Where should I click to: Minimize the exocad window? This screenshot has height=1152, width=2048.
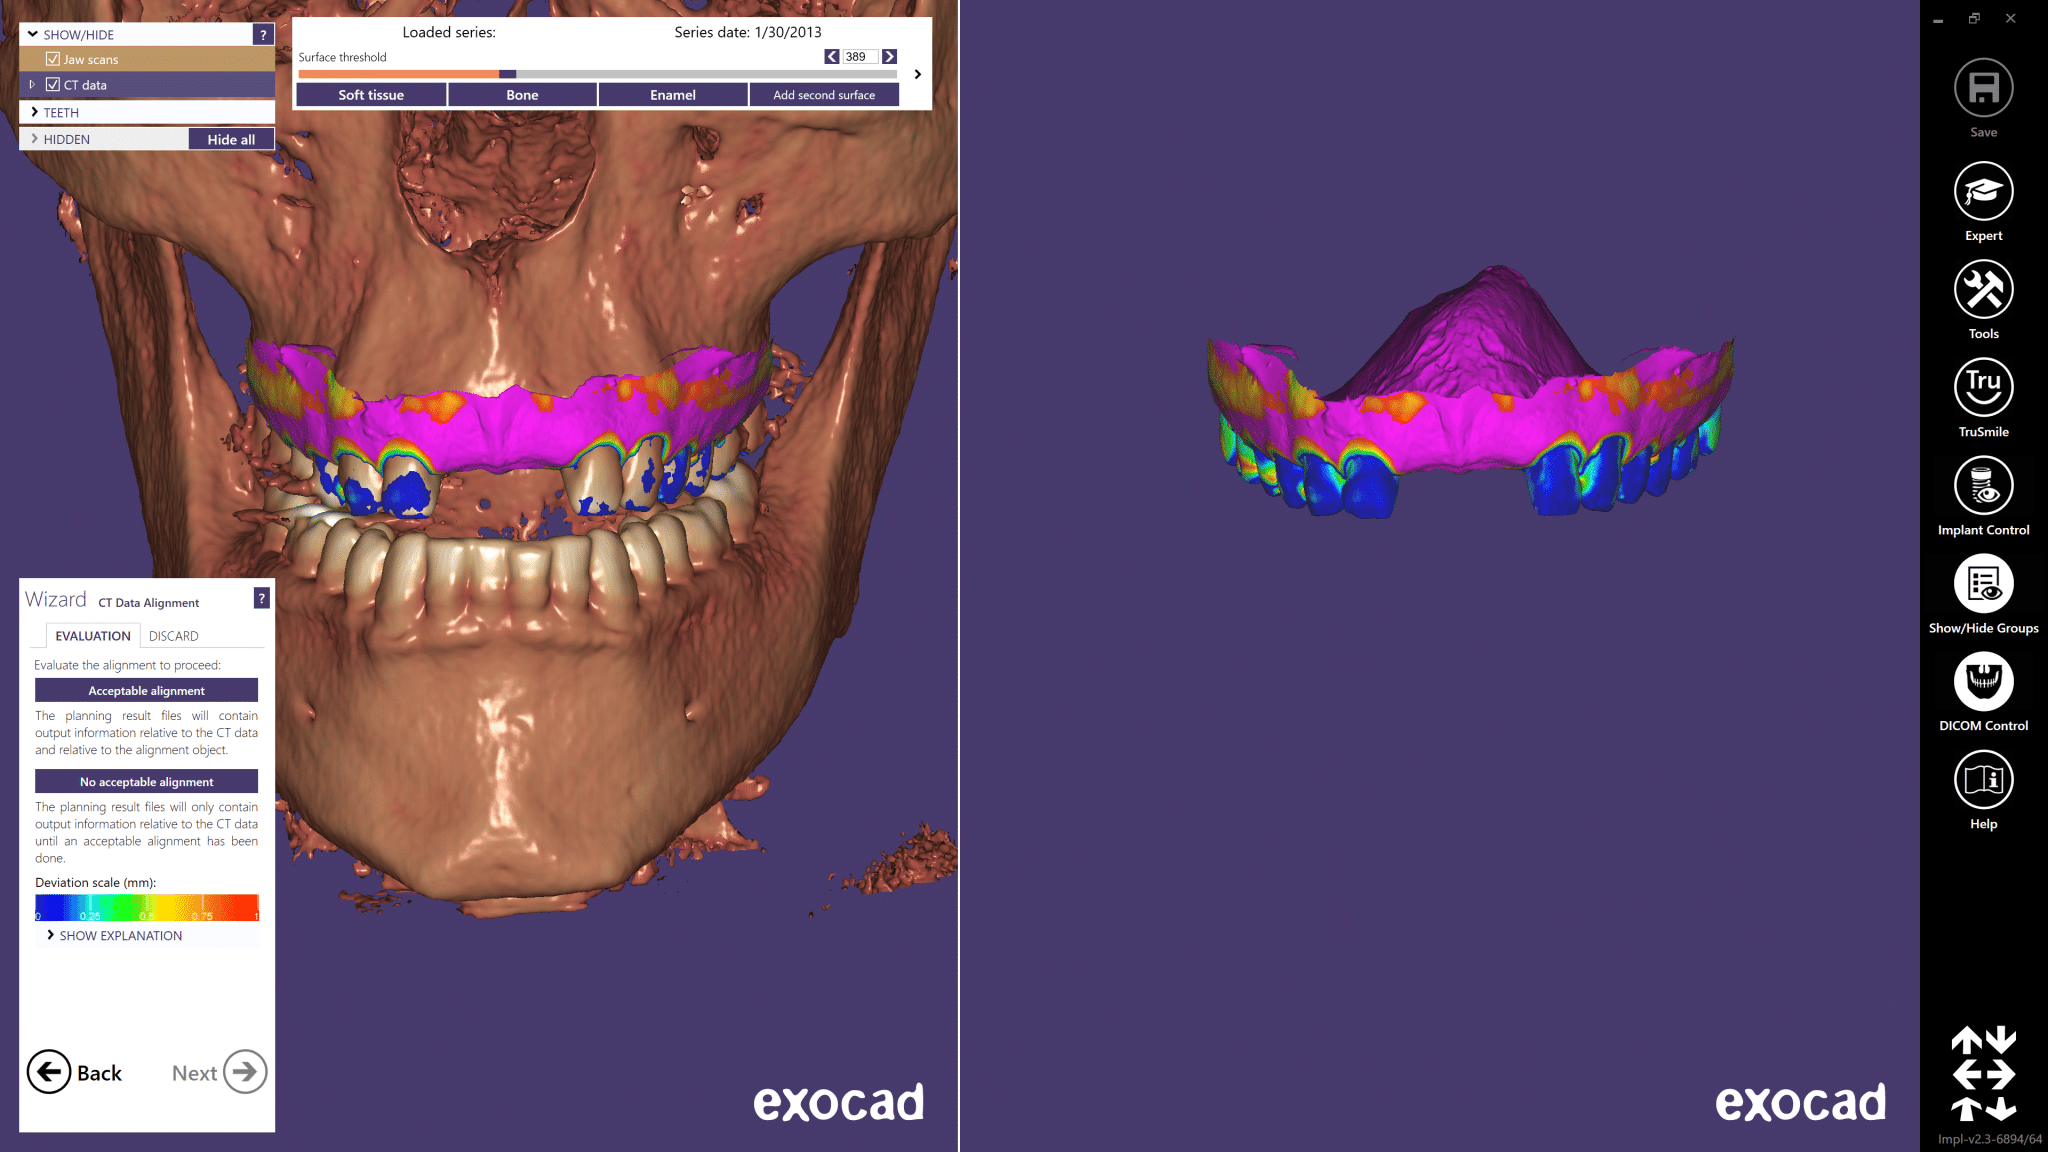click(x=1938, y=19)
